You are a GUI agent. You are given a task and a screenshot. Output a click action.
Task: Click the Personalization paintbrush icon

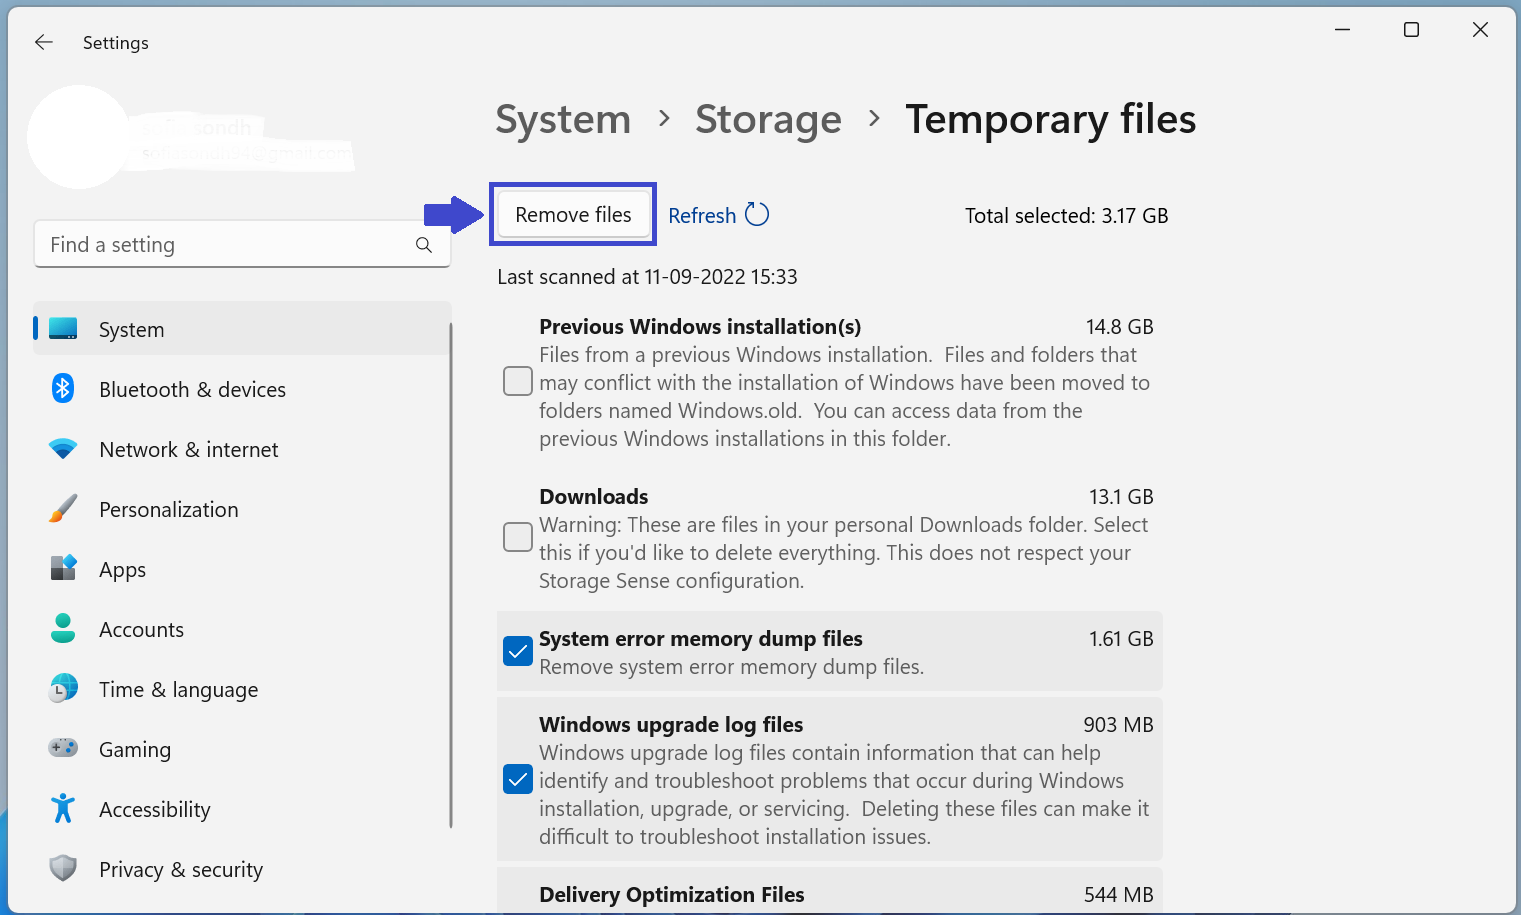(x=63, y=509)
